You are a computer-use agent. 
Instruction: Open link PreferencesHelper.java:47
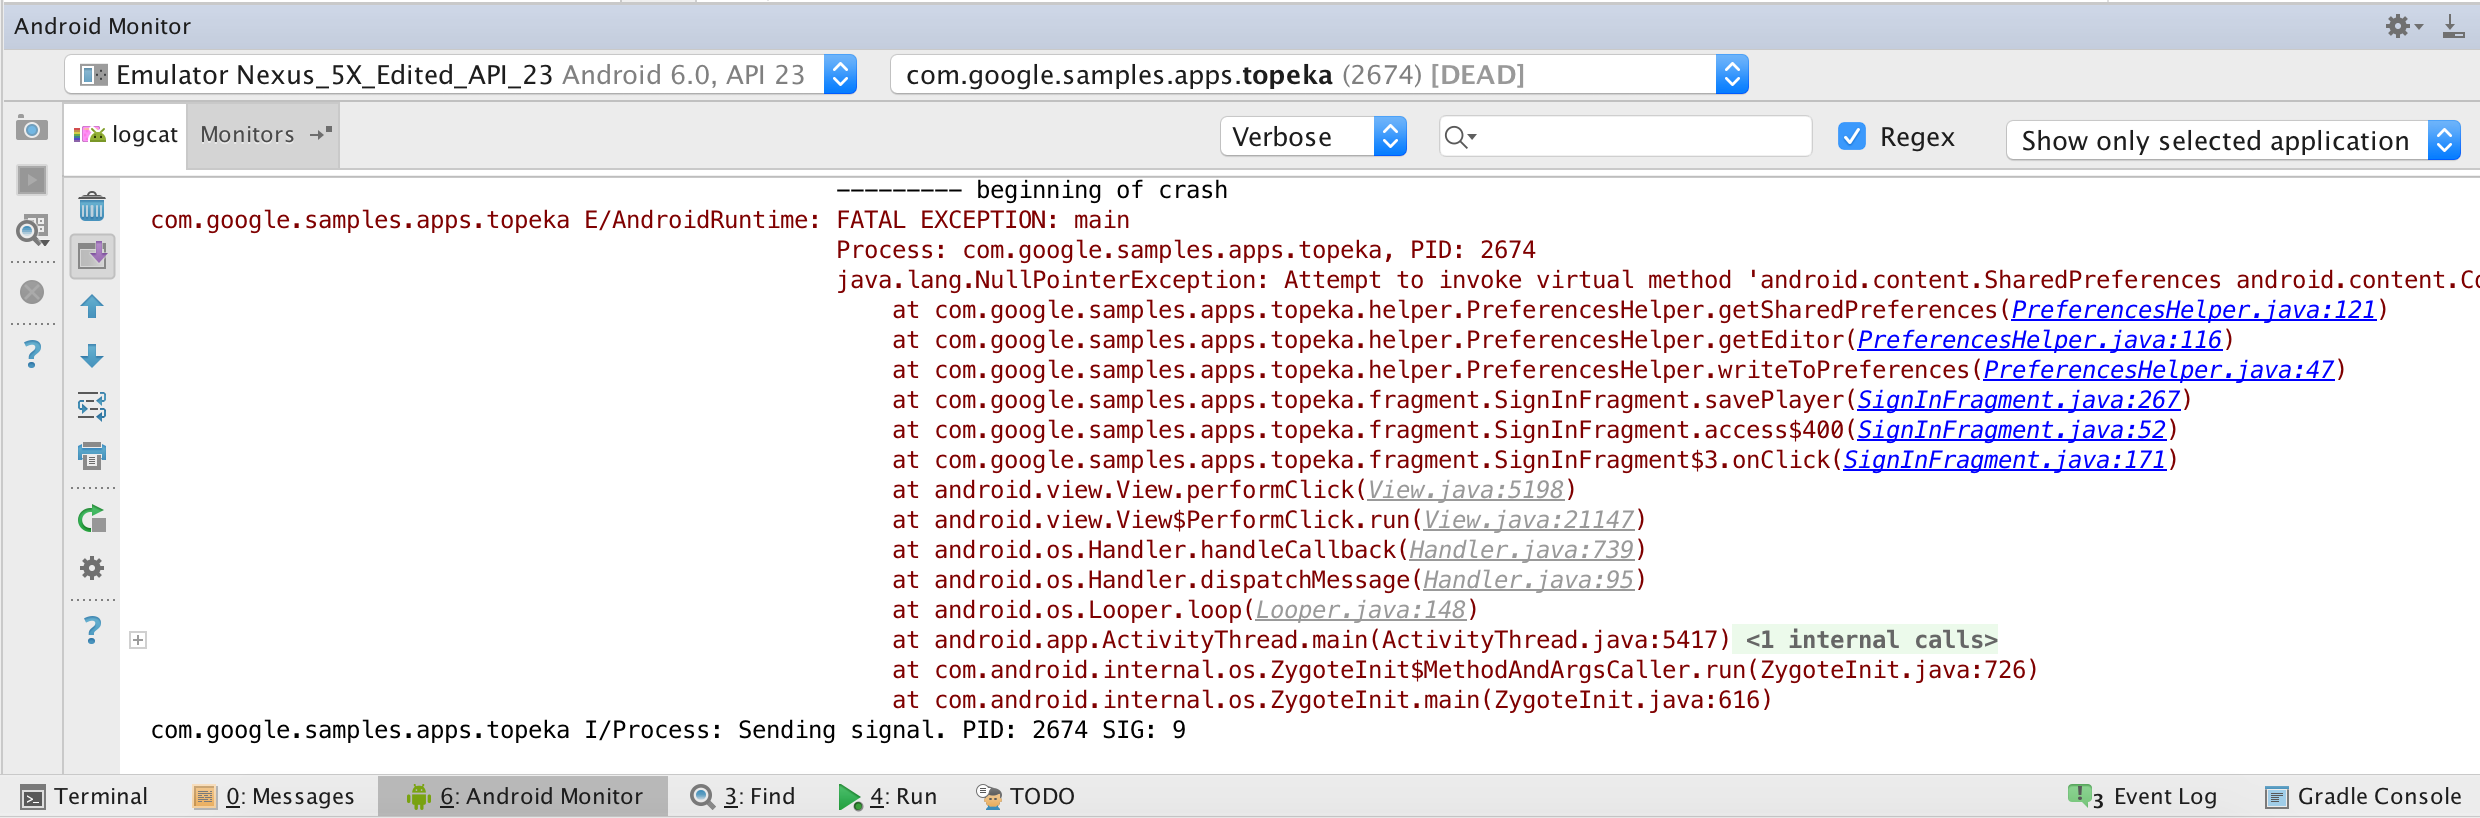point(2158,370)
